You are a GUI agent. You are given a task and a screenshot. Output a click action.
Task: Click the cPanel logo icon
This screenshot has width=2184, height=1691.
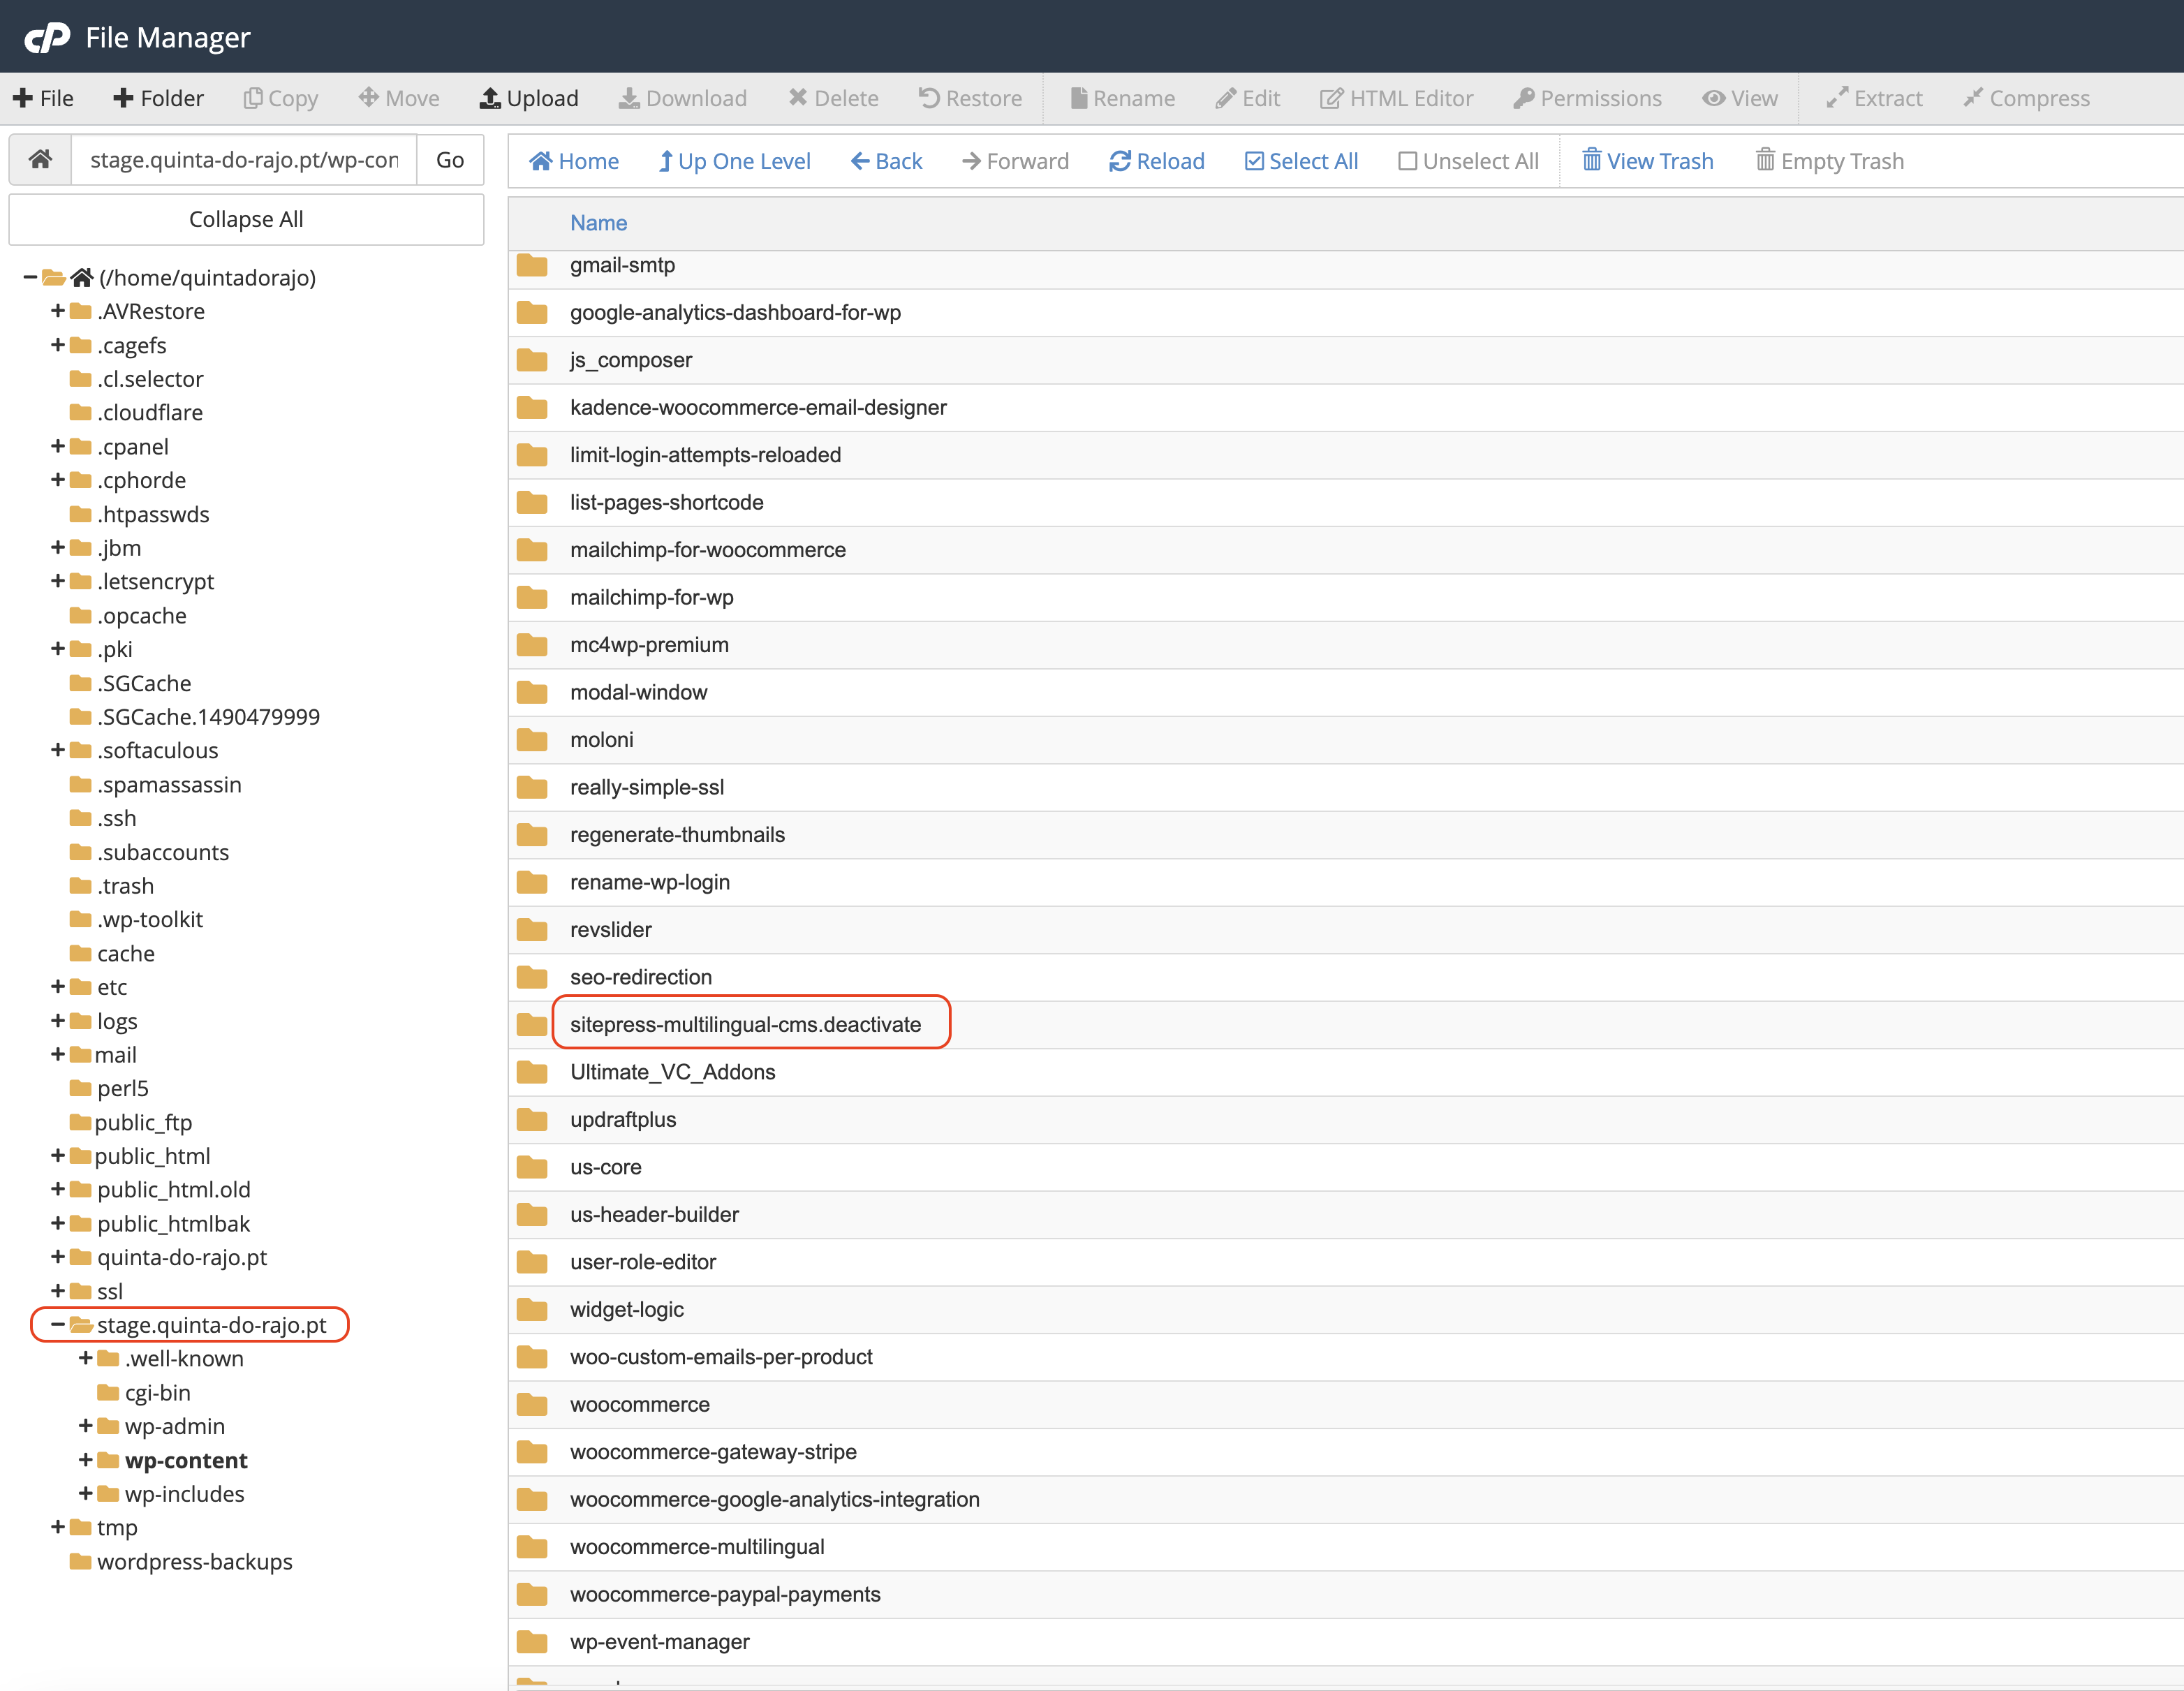point(47,38)
